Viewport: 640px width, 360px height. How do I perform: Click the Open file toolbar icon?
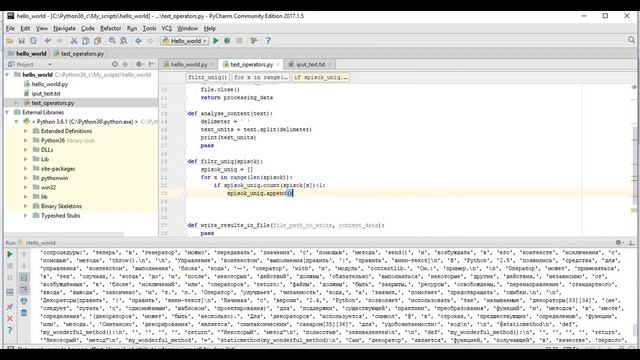click(x=10, y=41)
